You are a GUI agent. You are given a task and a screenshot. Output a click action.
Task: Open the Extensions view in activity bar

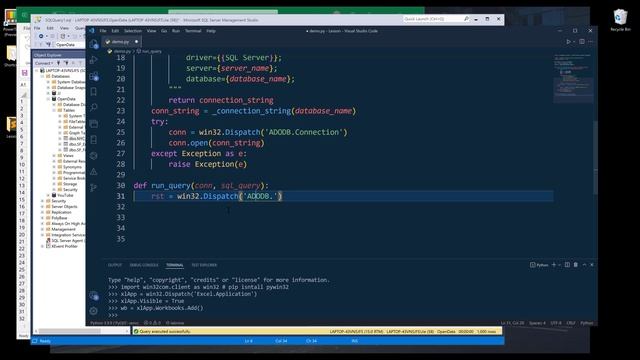(94, 76)
